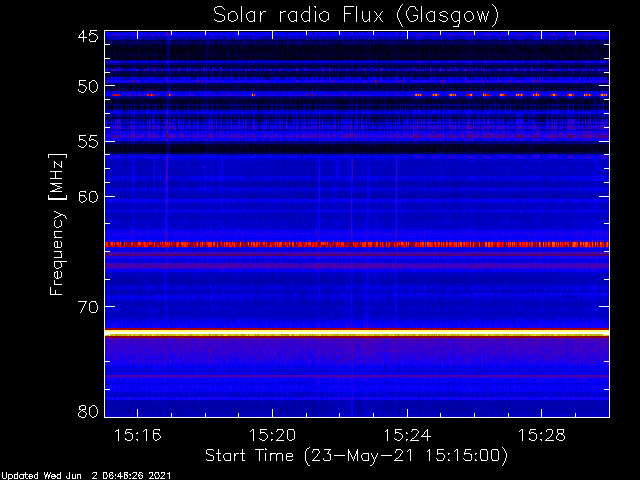Click the 15:24 time tick label

(x=407, y=435)
